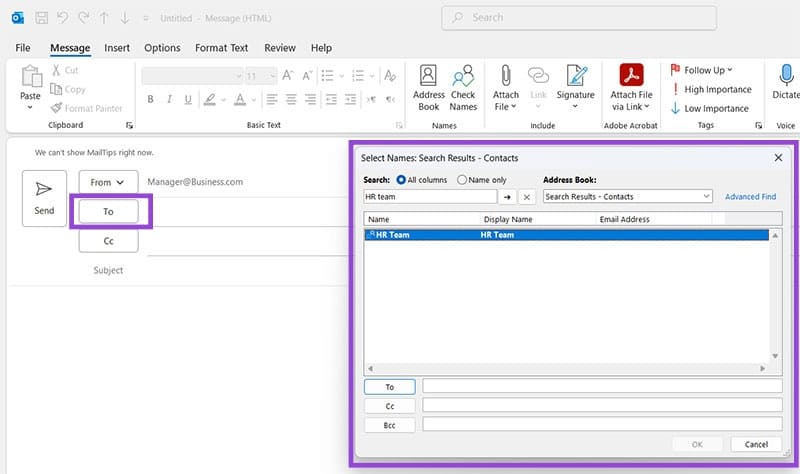This screenshot has width=800, height=474.
Task: Click the search go arrow button
Action: [507, 197]
